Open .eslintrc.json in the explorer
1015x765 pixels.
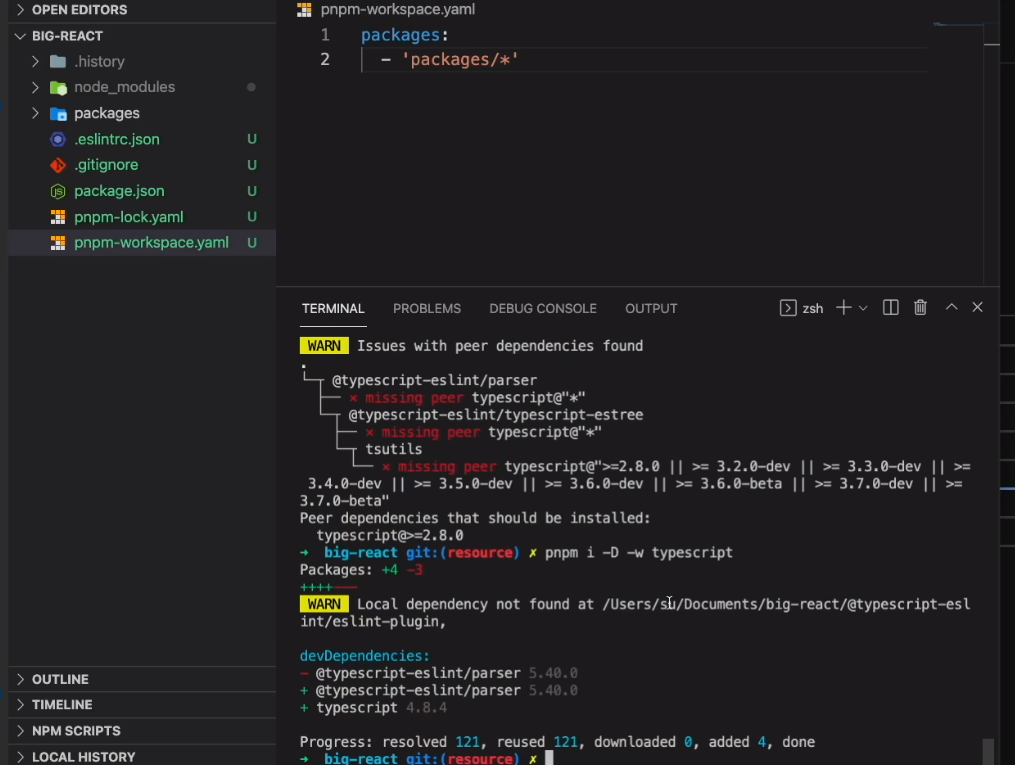pyautogui.click(x=117, y=139)
